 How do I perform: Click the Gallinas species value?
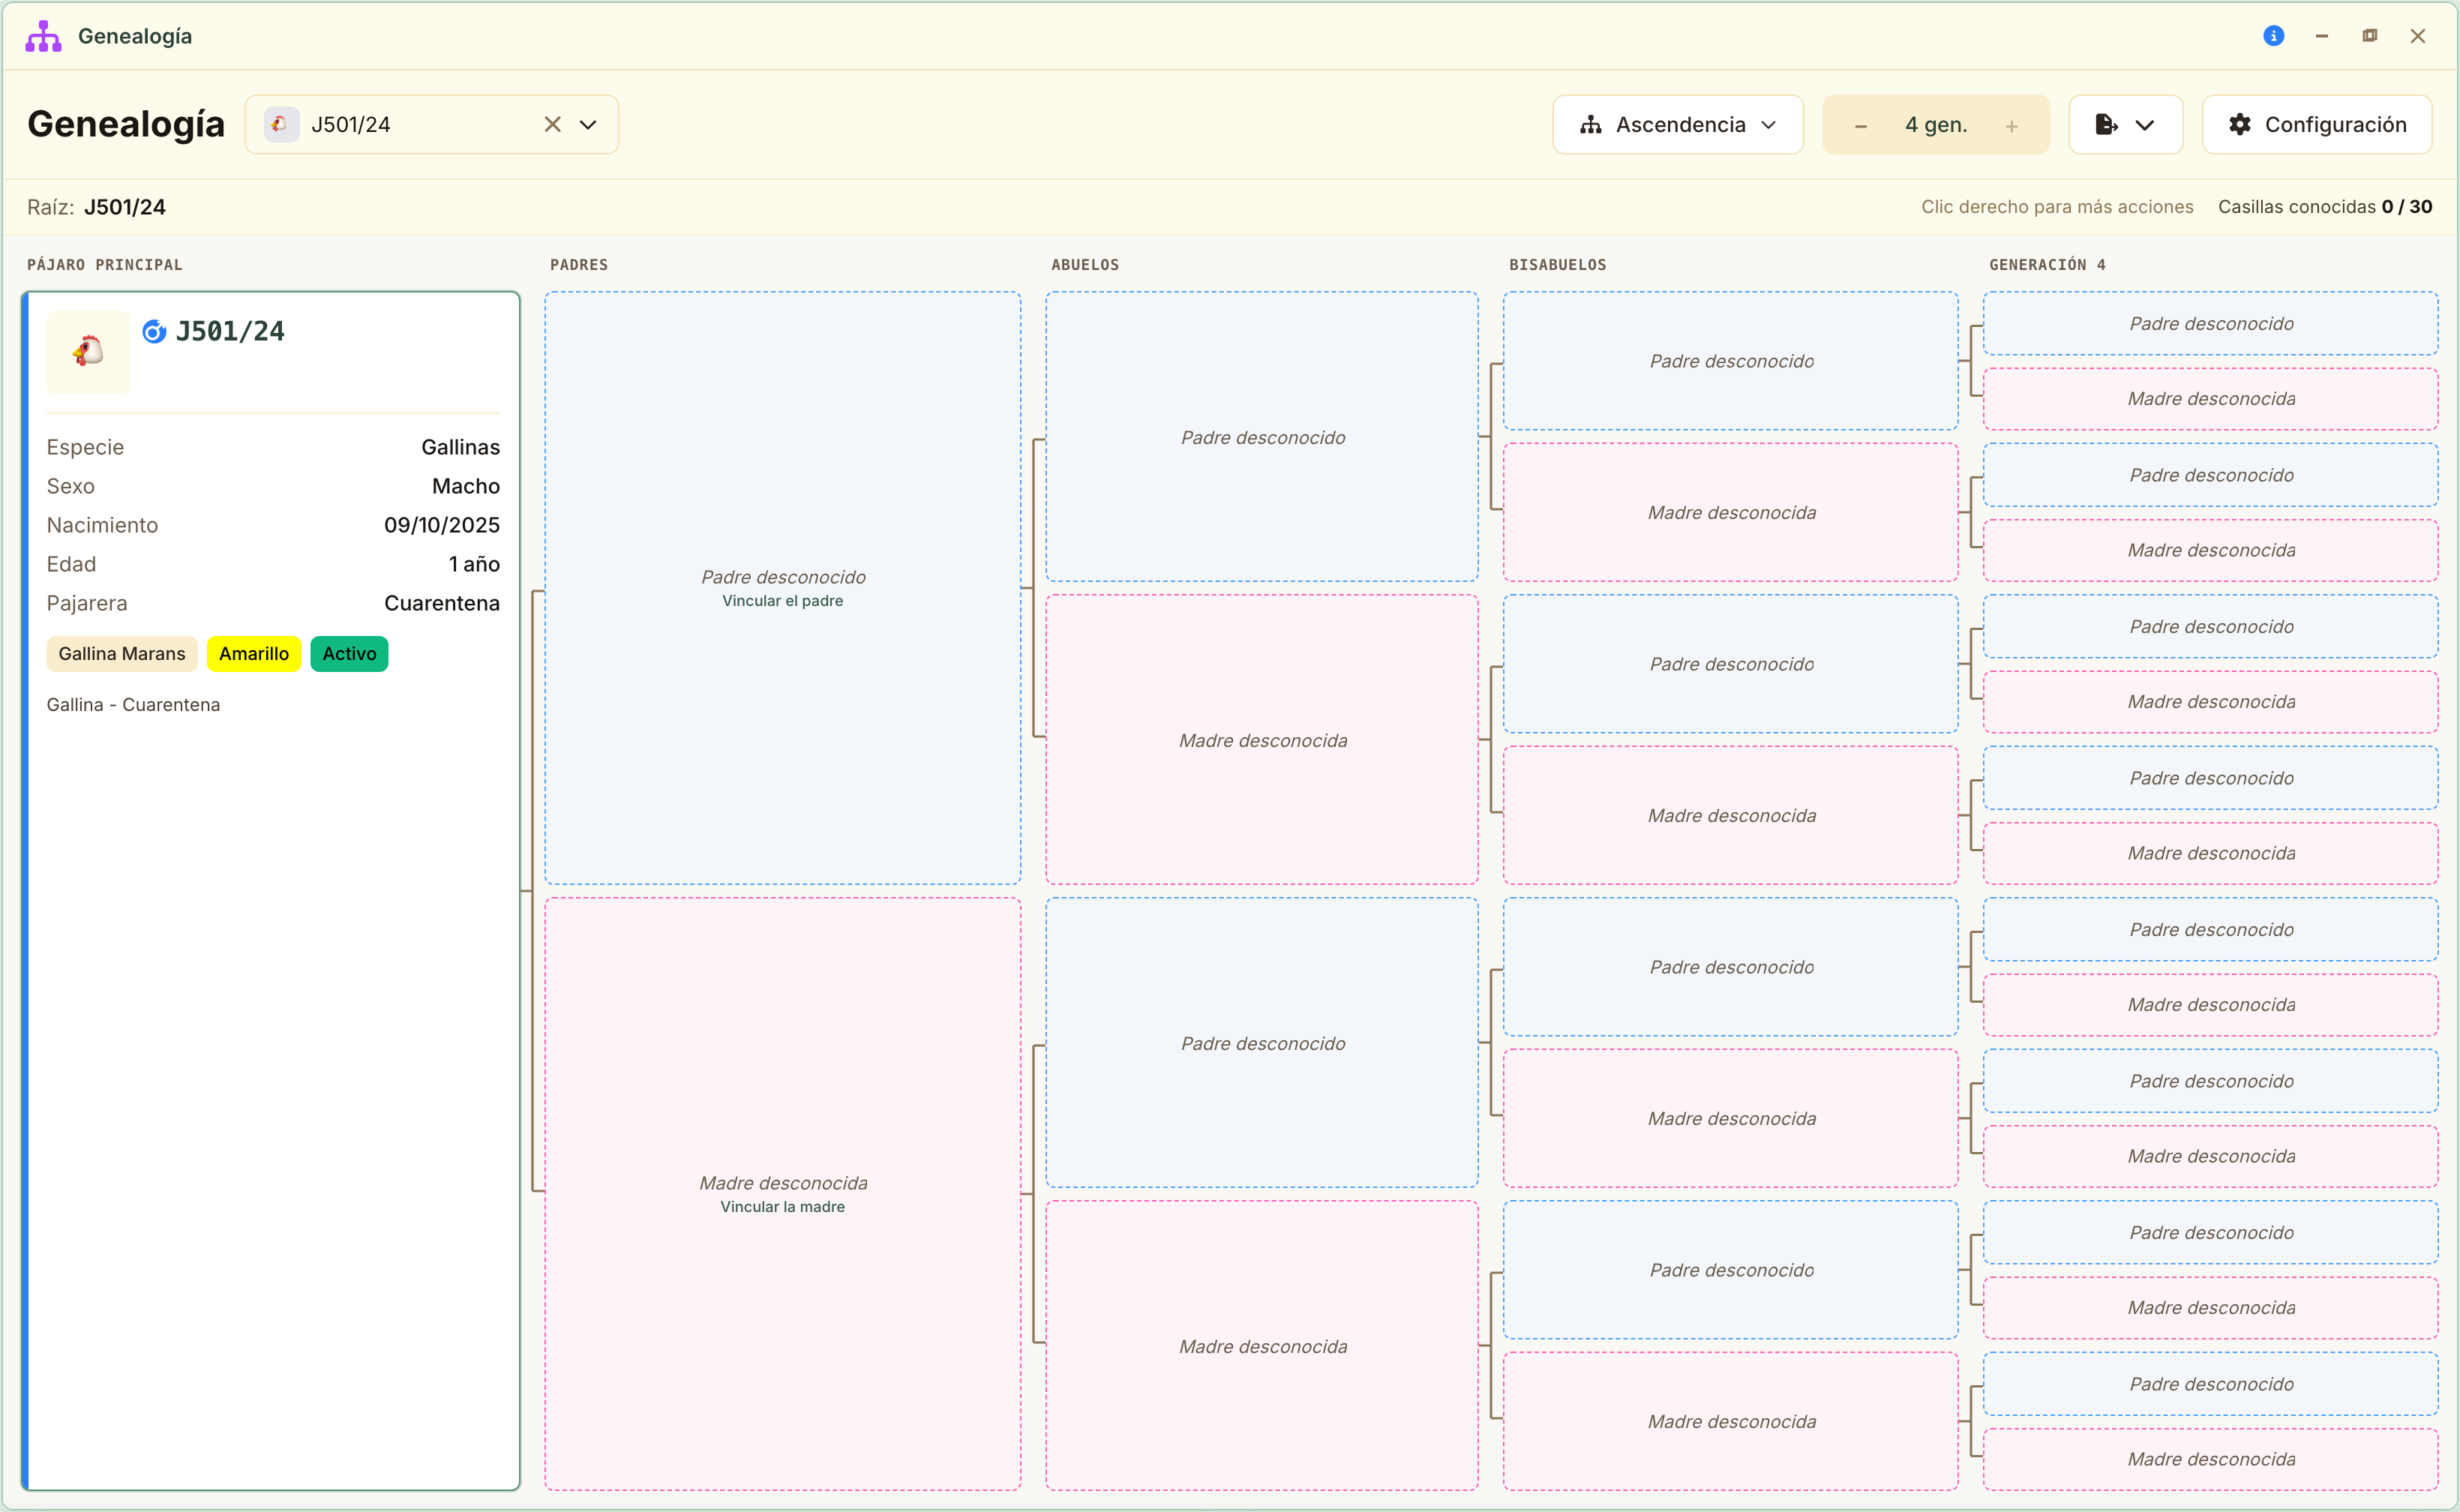pyautogui.click(x=460, y=447)
